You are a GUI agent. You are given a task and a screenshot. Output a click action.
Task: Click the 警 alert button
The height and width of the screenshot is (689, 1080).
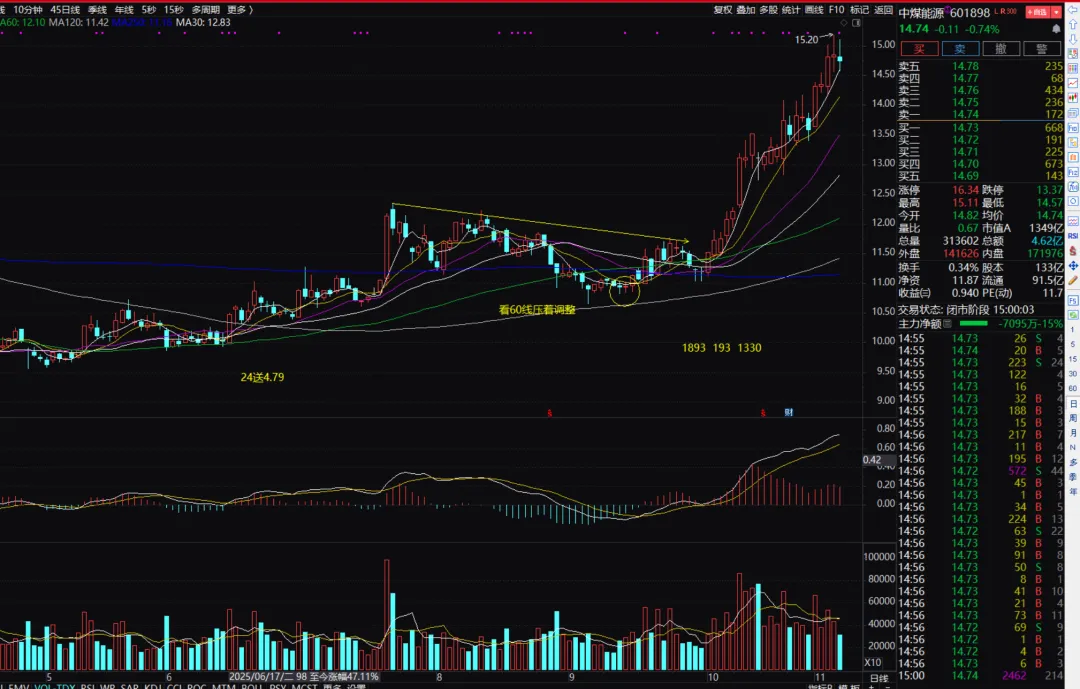tap(1042, 48)
